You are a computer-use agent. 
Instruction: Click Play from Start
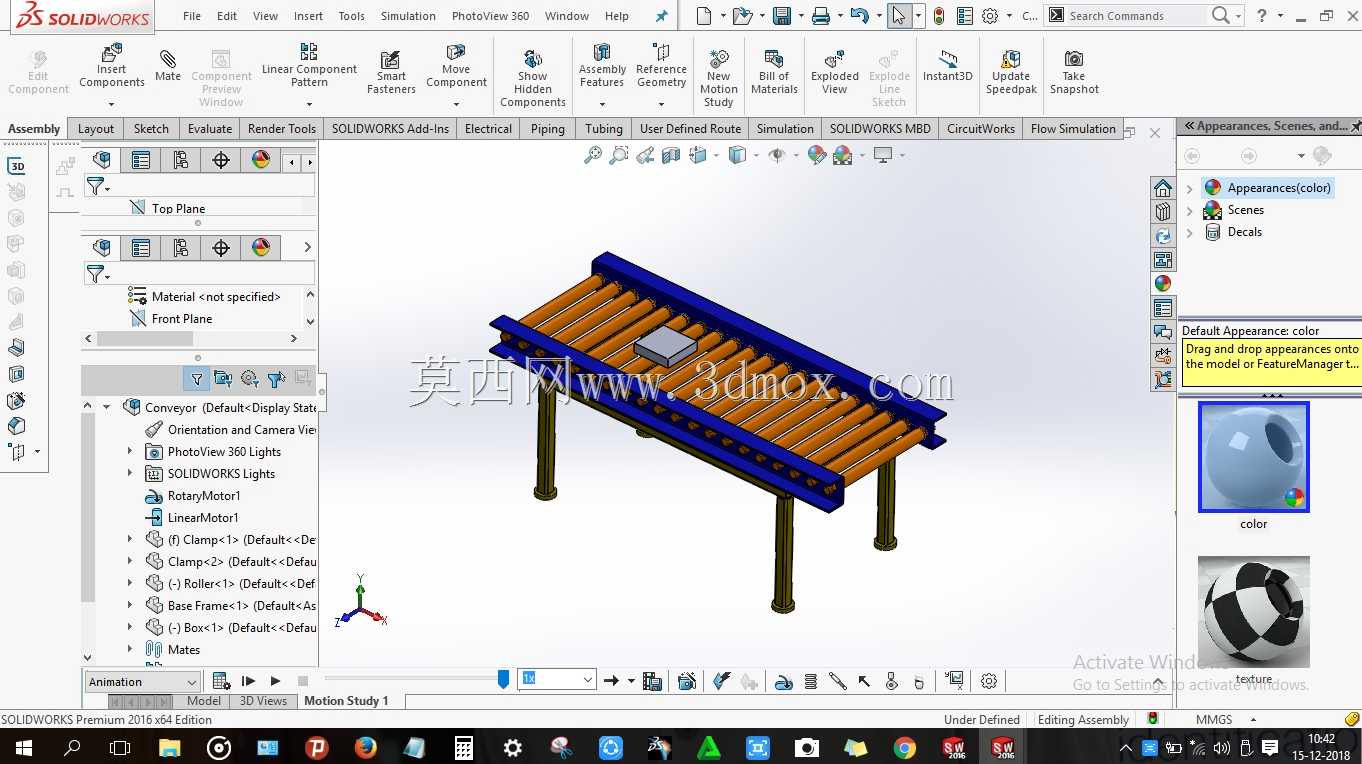click(249, 681)
